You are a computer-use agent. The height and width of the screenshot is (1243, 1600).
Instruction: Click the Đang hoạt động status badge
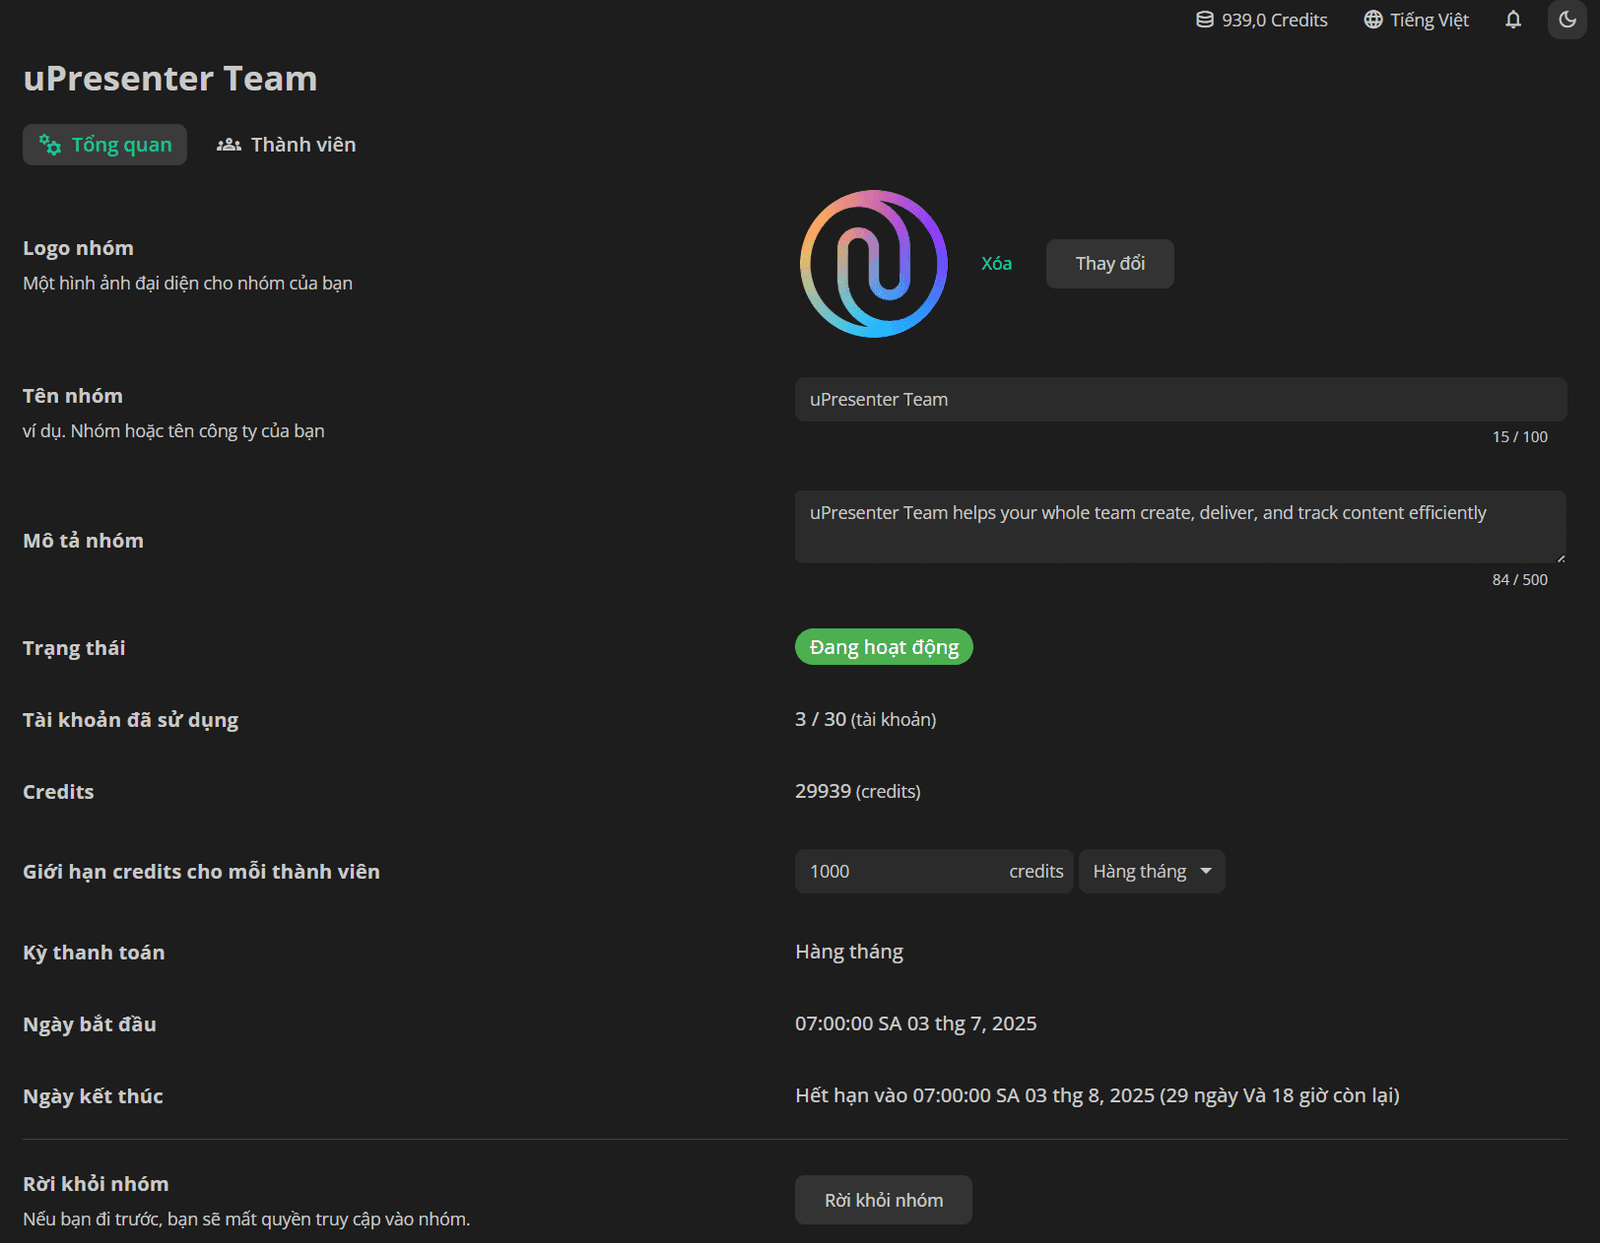click(884, 647)
